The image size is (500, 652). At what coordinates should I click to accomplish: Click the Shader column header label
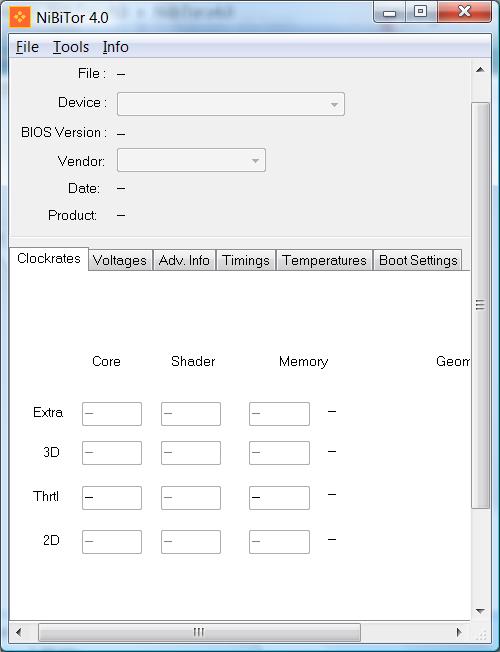click(193, 361)
